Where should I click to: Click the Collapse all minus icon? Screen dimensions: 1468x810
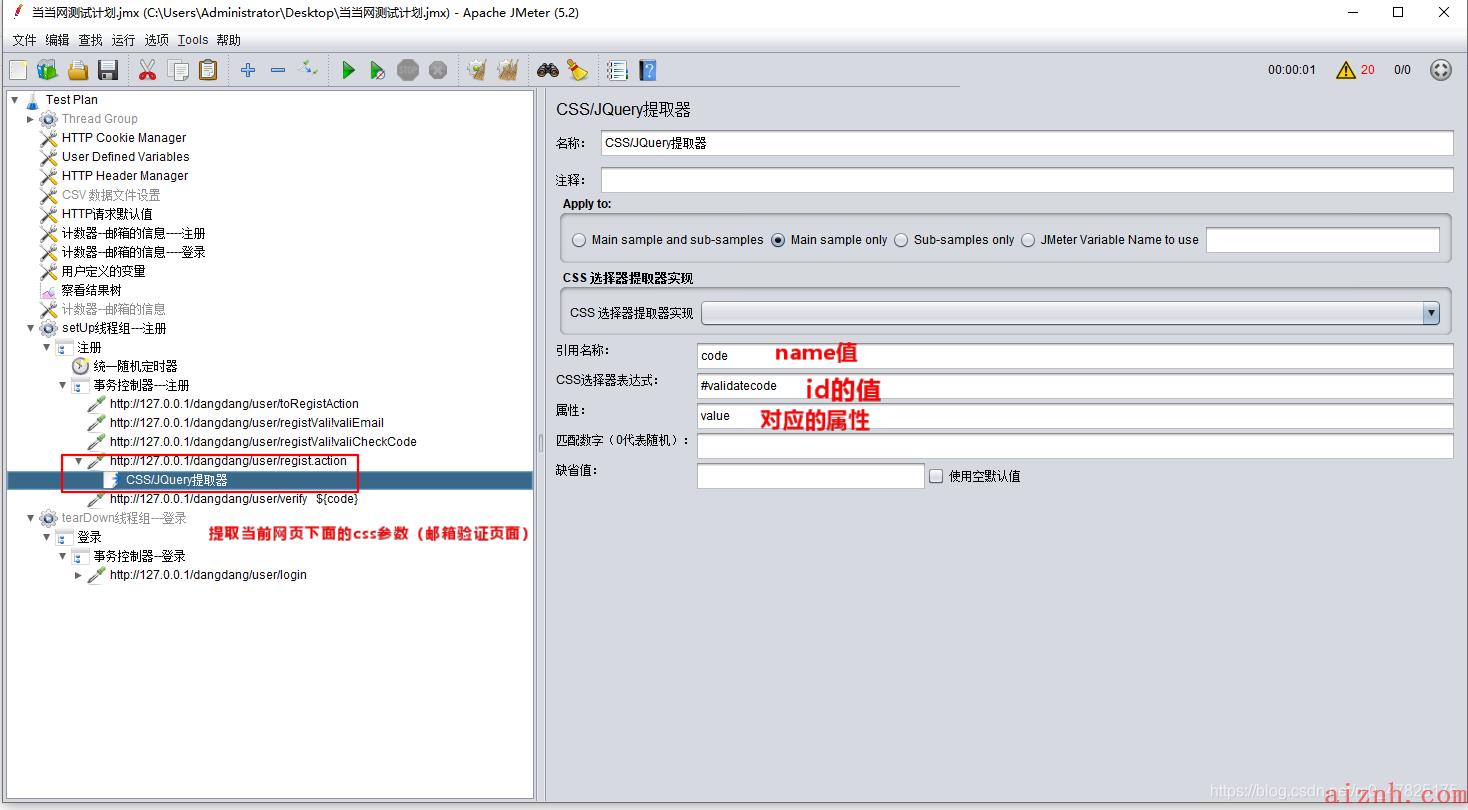[x=278, y=70]
